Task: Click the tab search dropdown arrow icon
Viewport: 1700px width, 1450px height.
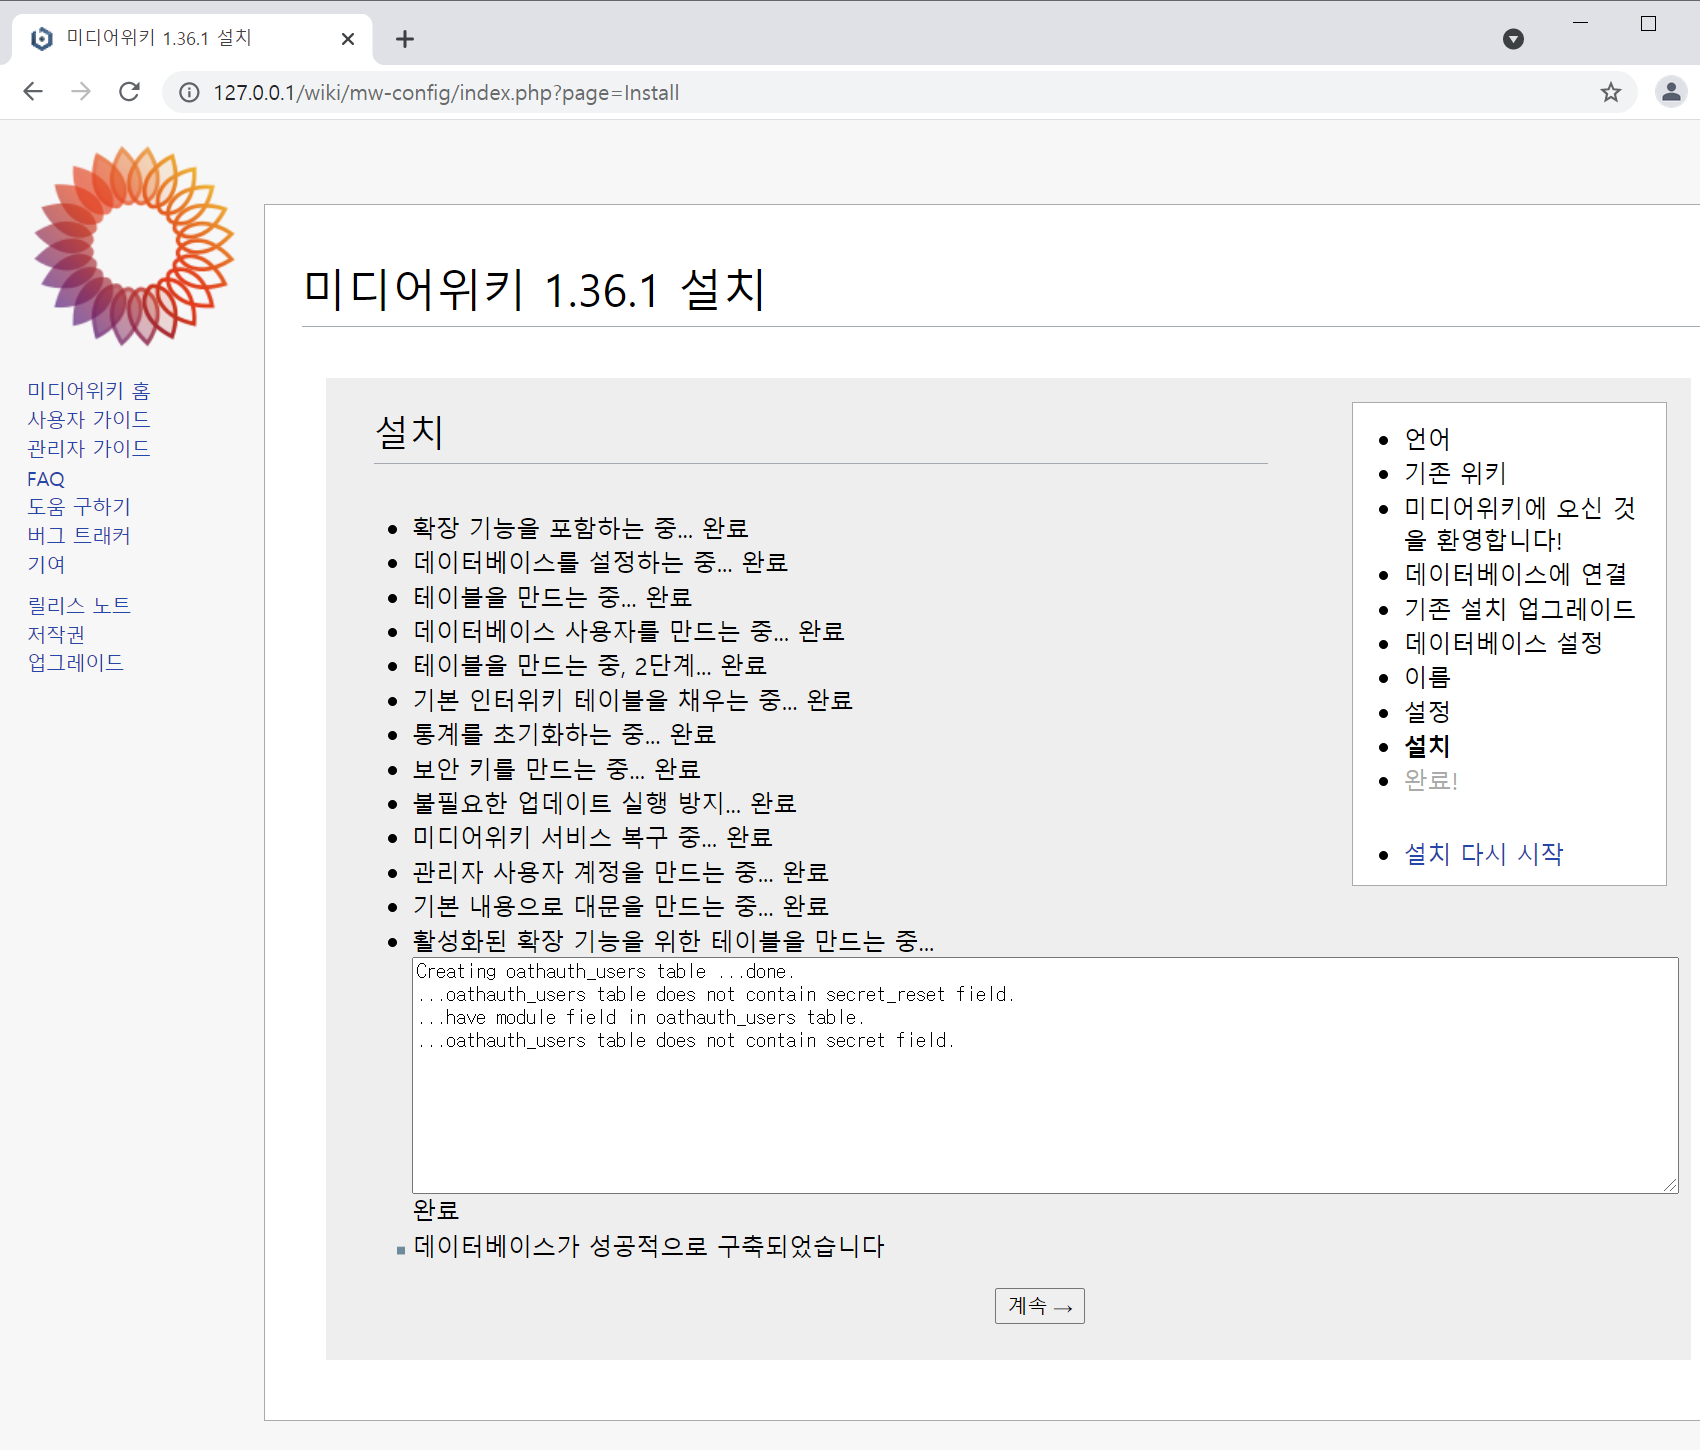Action: pyautogui.click(x=1513, y=39)
